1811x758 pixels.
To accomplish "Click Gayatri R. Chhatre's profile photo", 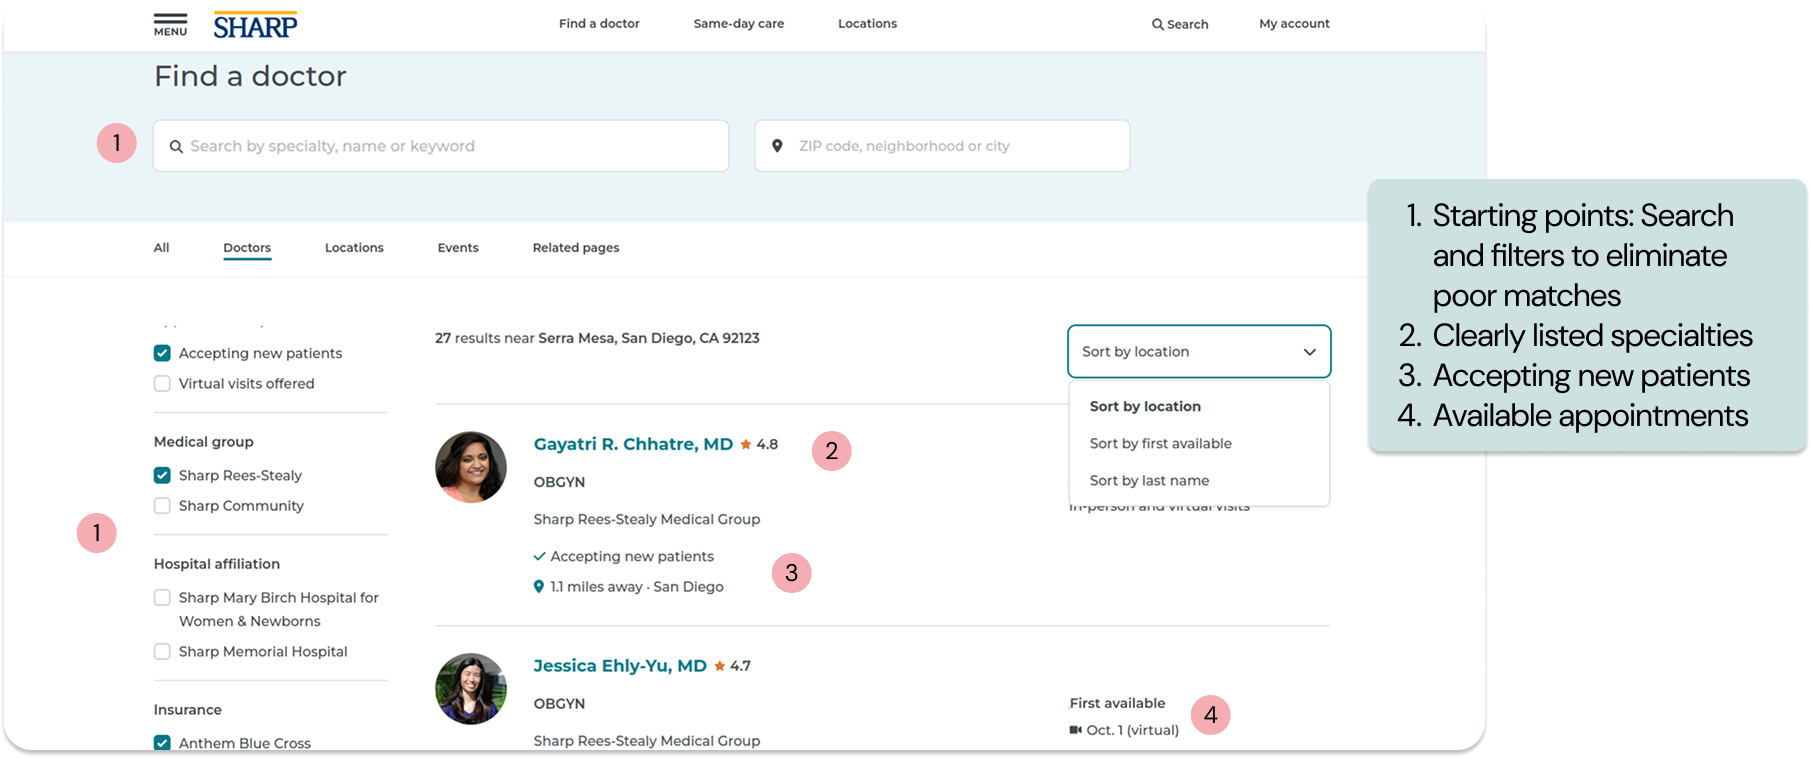I will (x=471, y=467).
